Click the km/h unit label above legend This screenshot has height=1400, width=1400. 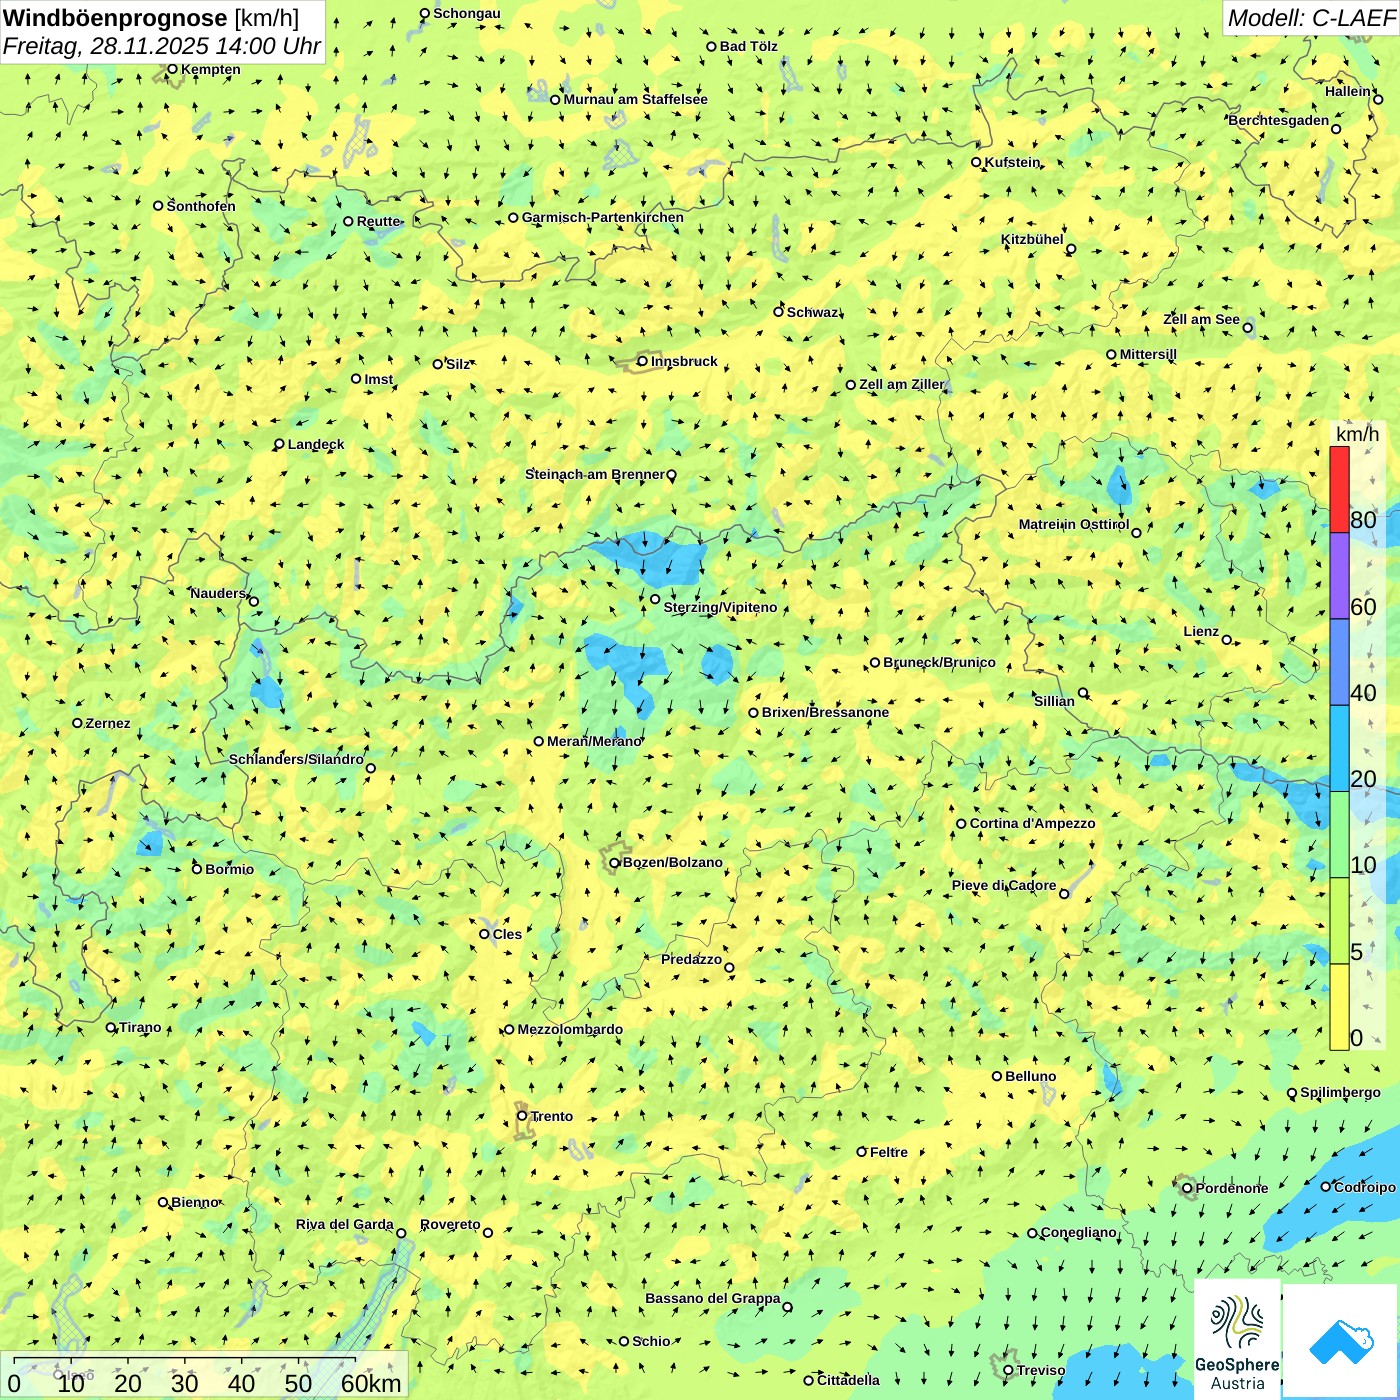pos(1357,434)
